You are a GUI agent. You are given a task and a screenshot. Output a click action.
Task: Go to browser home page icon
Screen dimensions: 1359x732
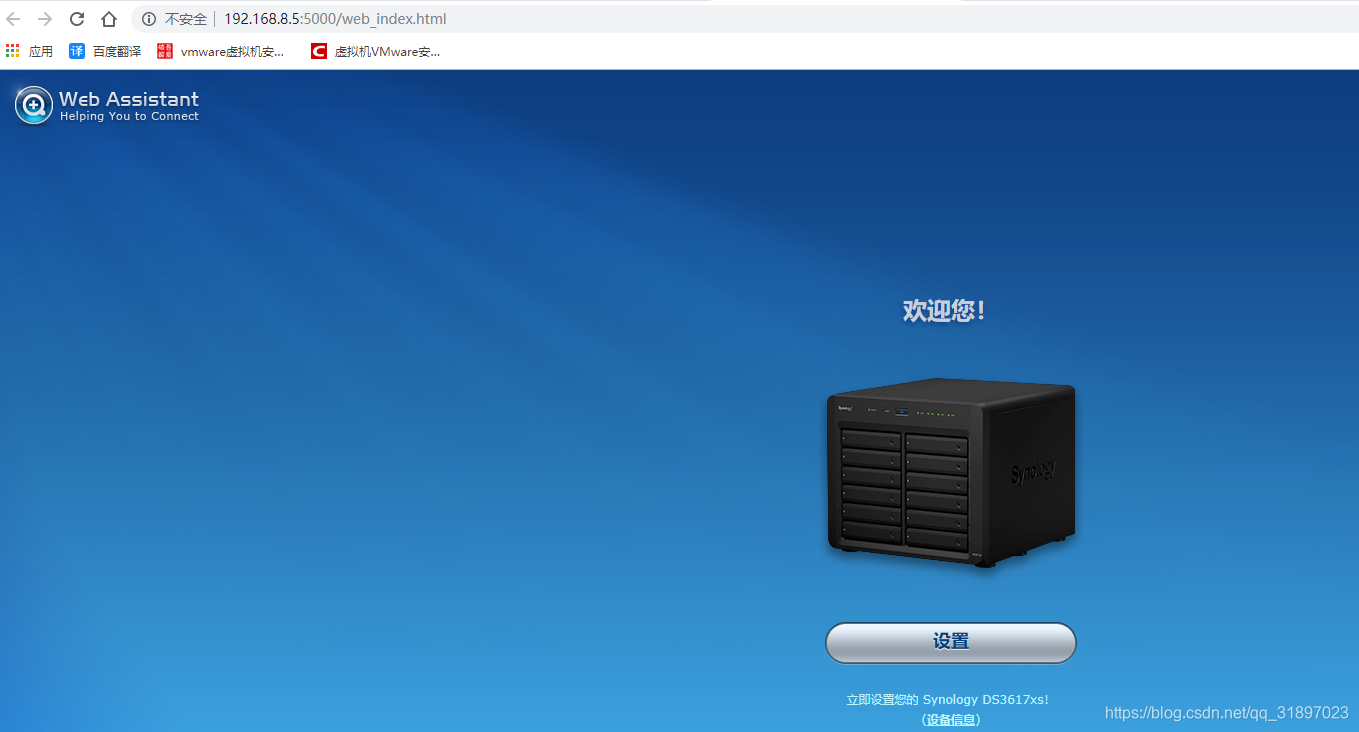click(x=109, y=19)
